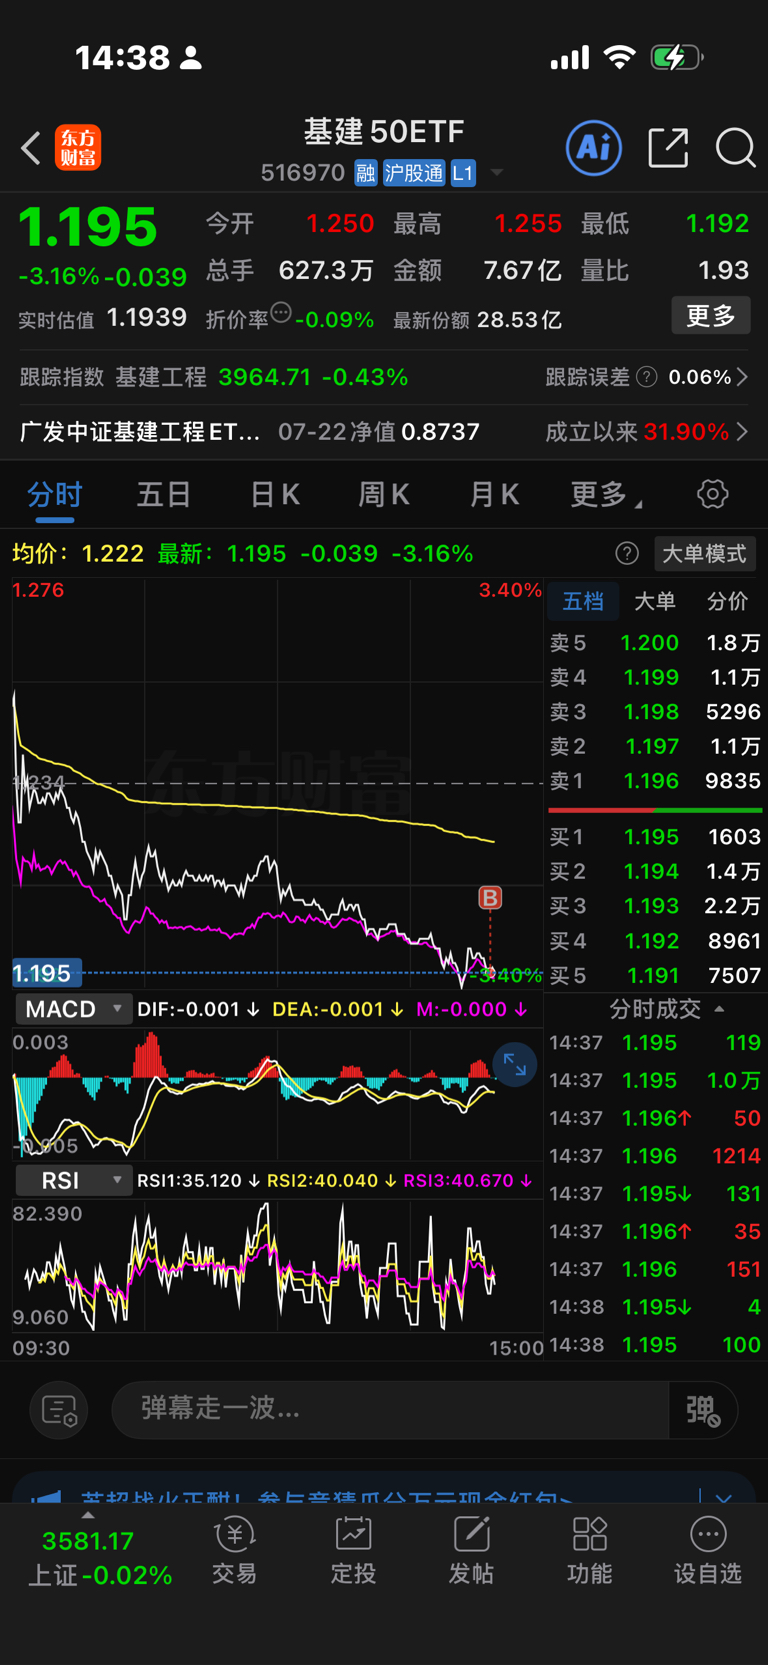Tap the 卖5 1.200 order row
The image size is (769, 1665).
(655, 643)
